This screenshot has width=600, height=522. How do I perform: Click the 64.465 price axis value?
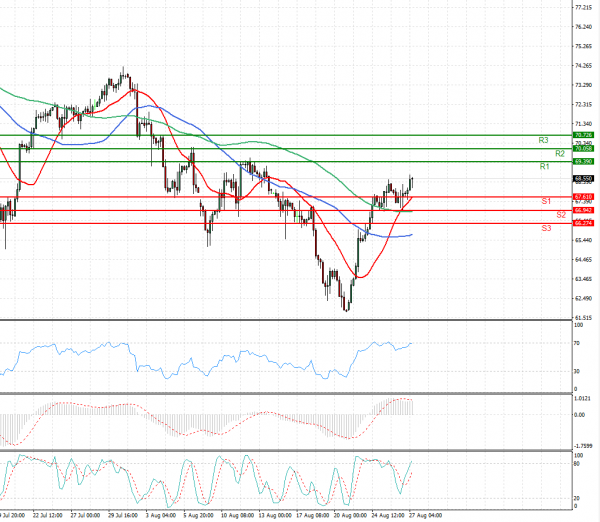pos(584,260)
